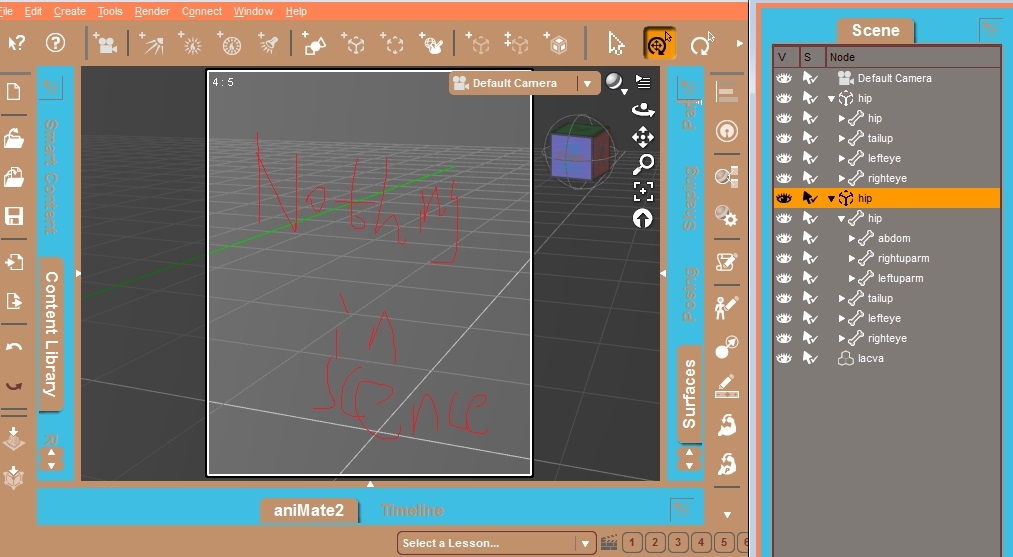Collapse the highlighted hip figure node
Screen dimensions: 1013x557
(x=831, y=198)
